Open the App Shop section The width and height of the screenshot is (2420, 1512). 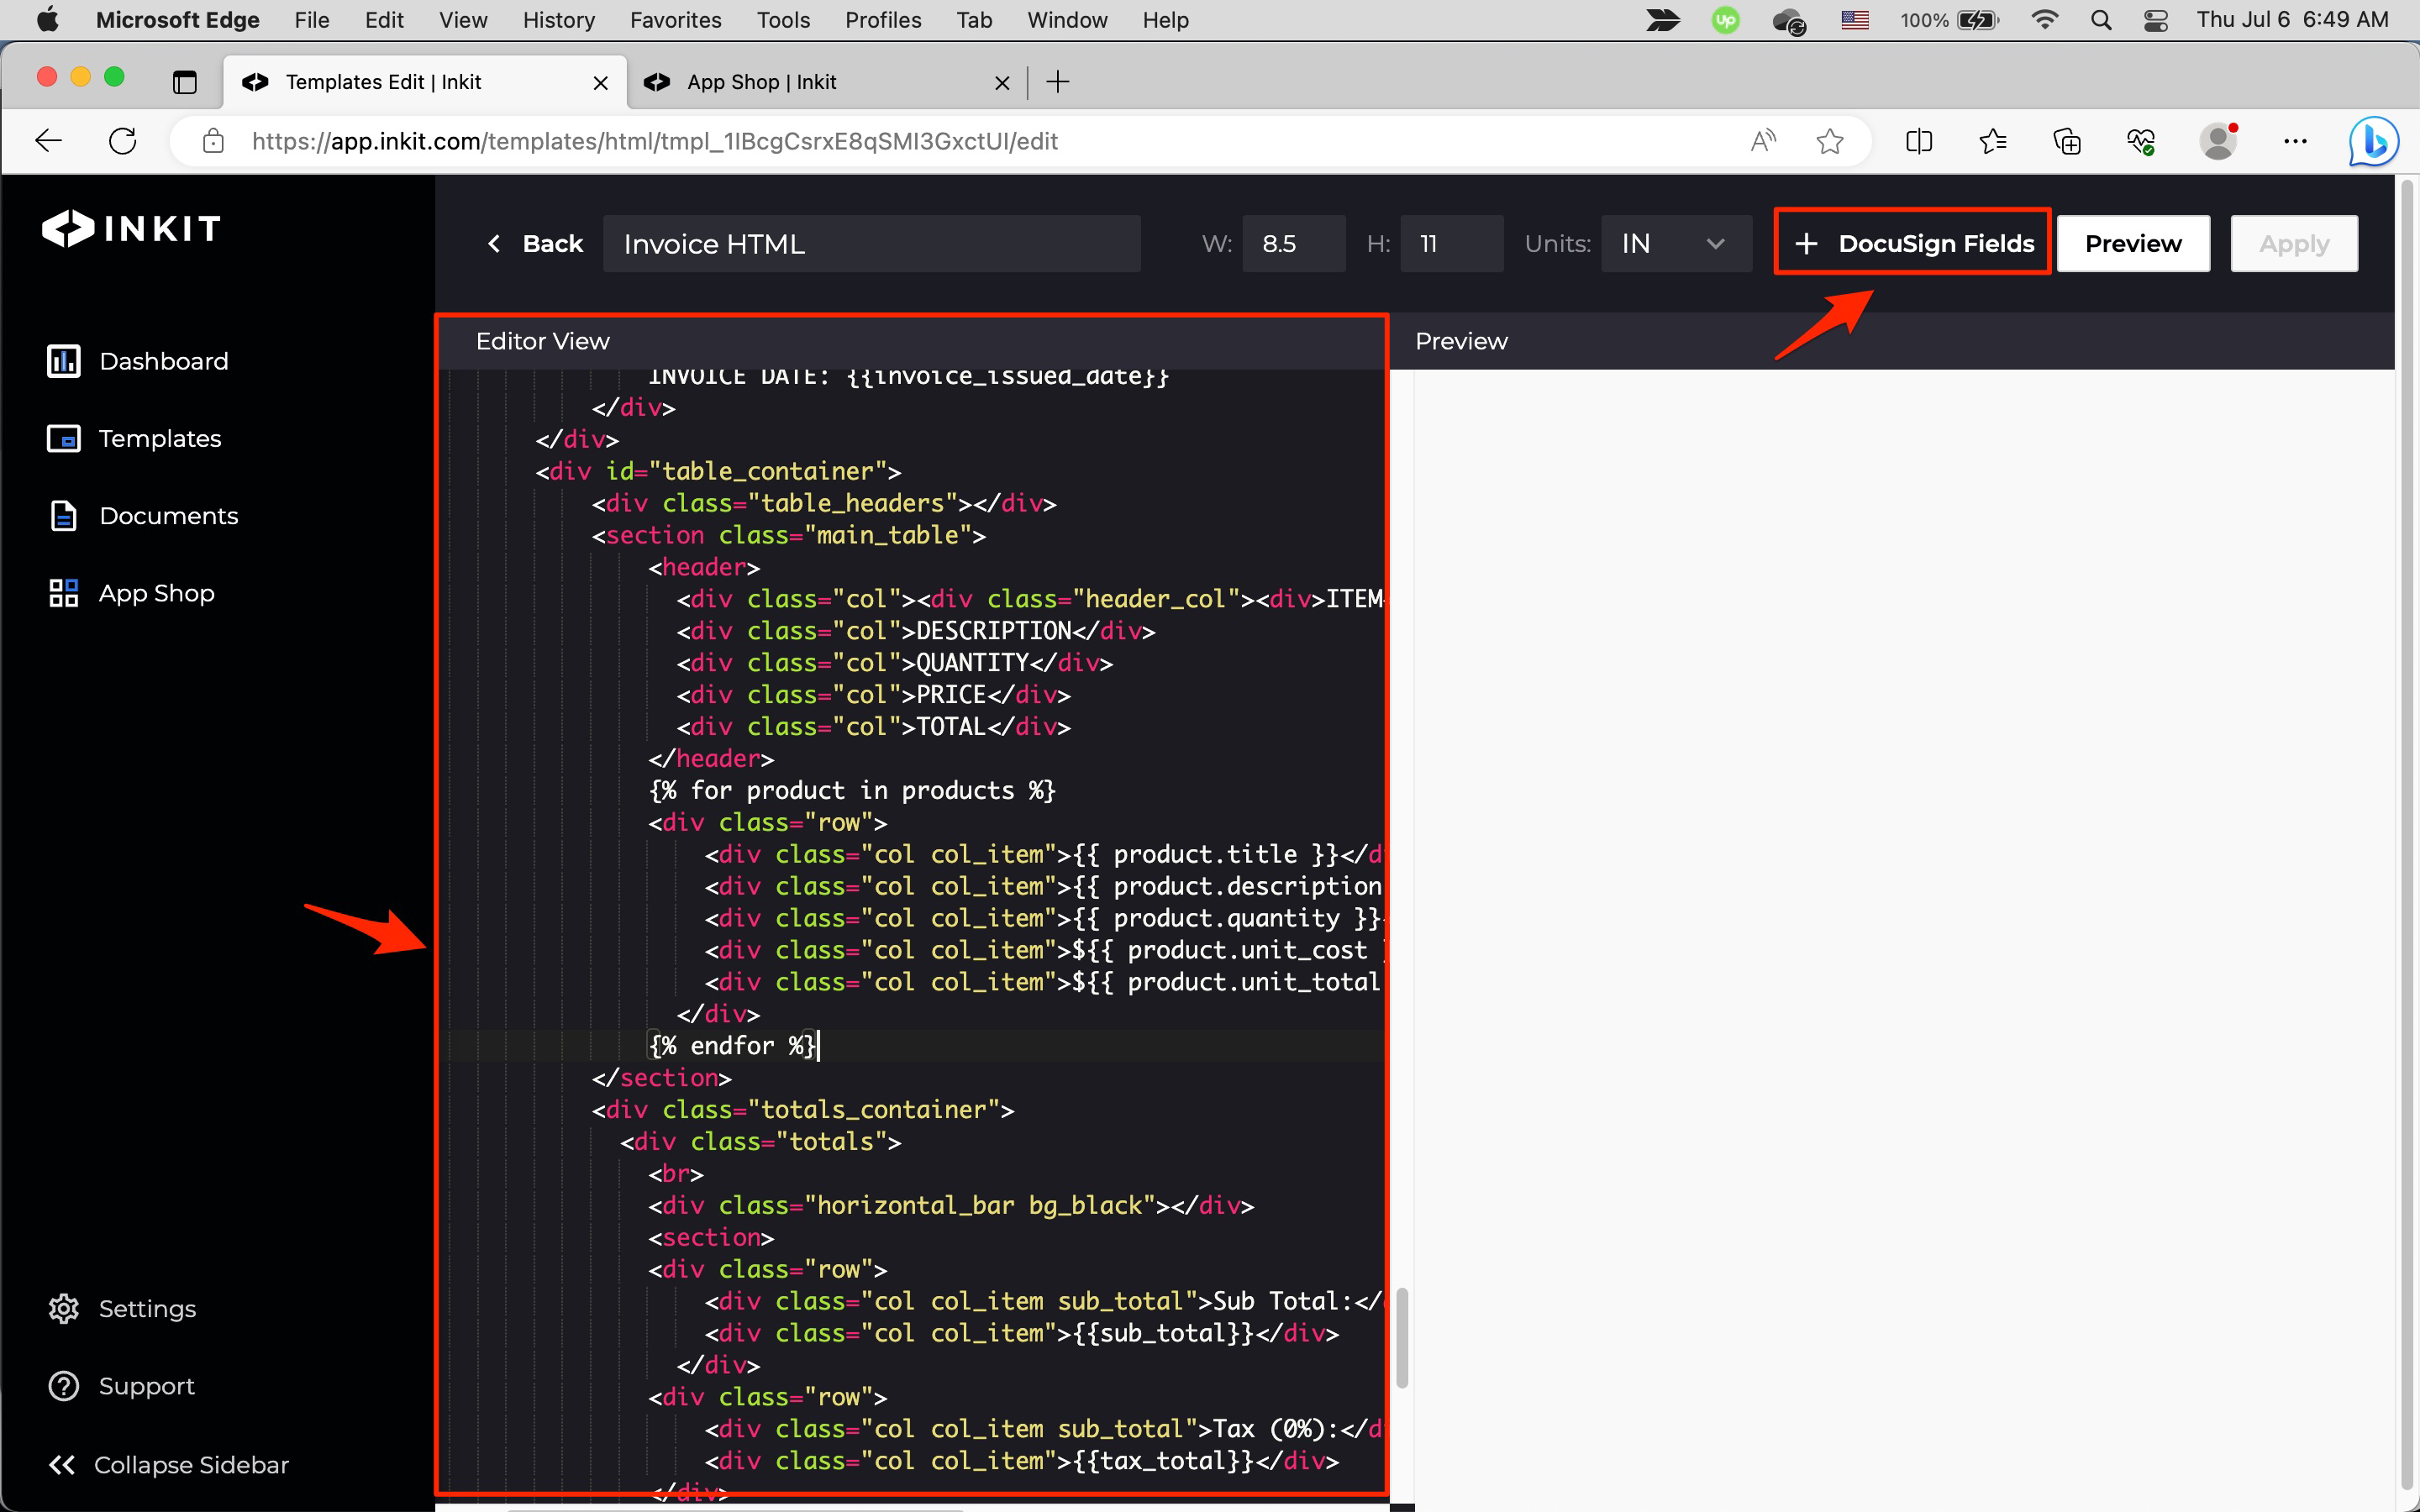tap(156, 593)
